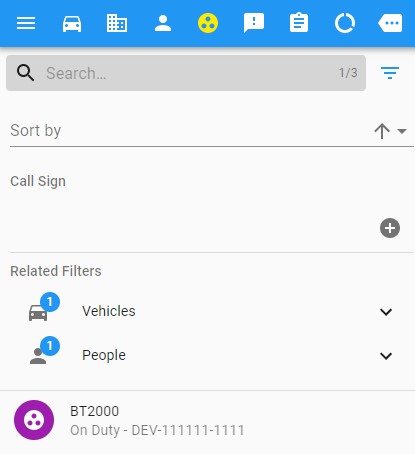Click the People icon with badge

pyautogui.click(x=44, y=351)
